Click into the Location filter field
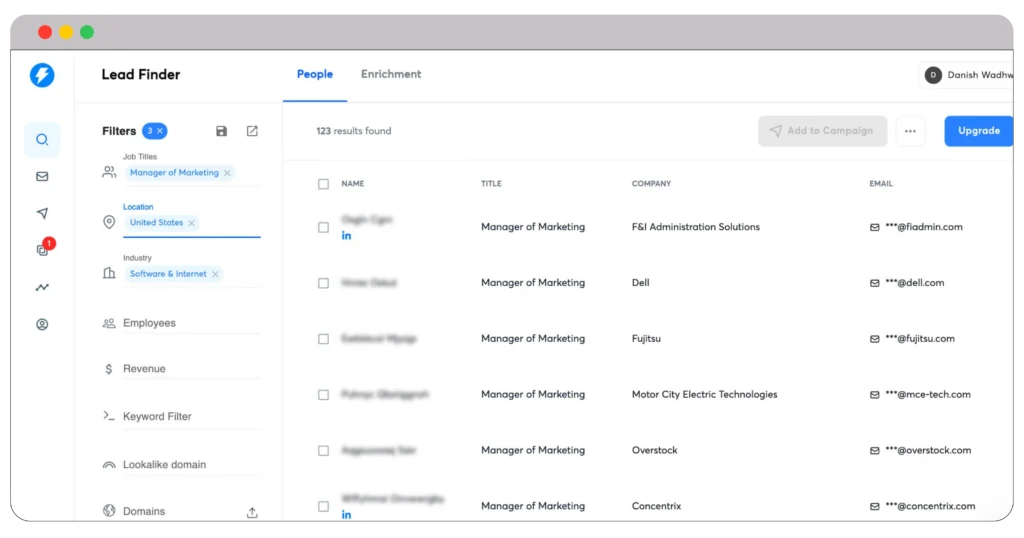 (x=191, y=223)
